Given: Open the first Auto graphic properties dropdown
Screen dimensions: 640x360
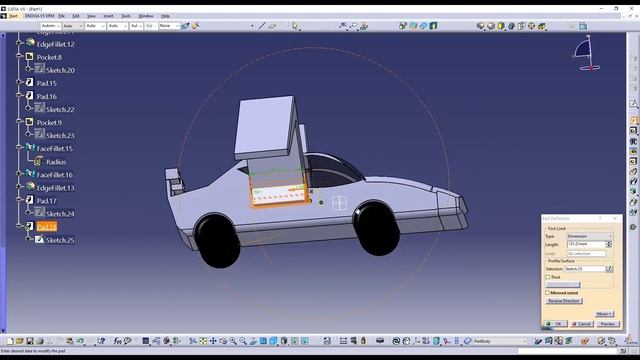Looking at the screenshot, I should [x=51, y=26].
